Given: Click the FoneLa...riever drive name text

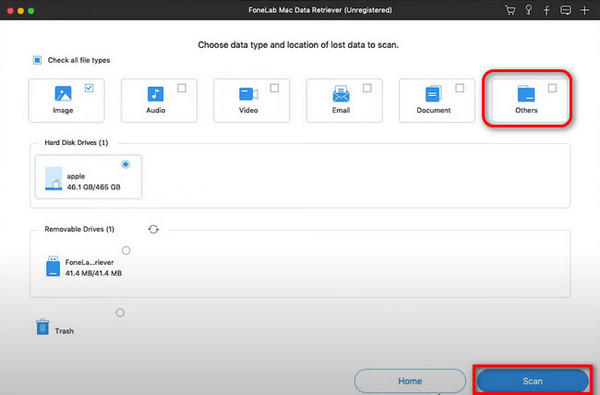Looking at the screenshot, I should click(x=90, y=263).
